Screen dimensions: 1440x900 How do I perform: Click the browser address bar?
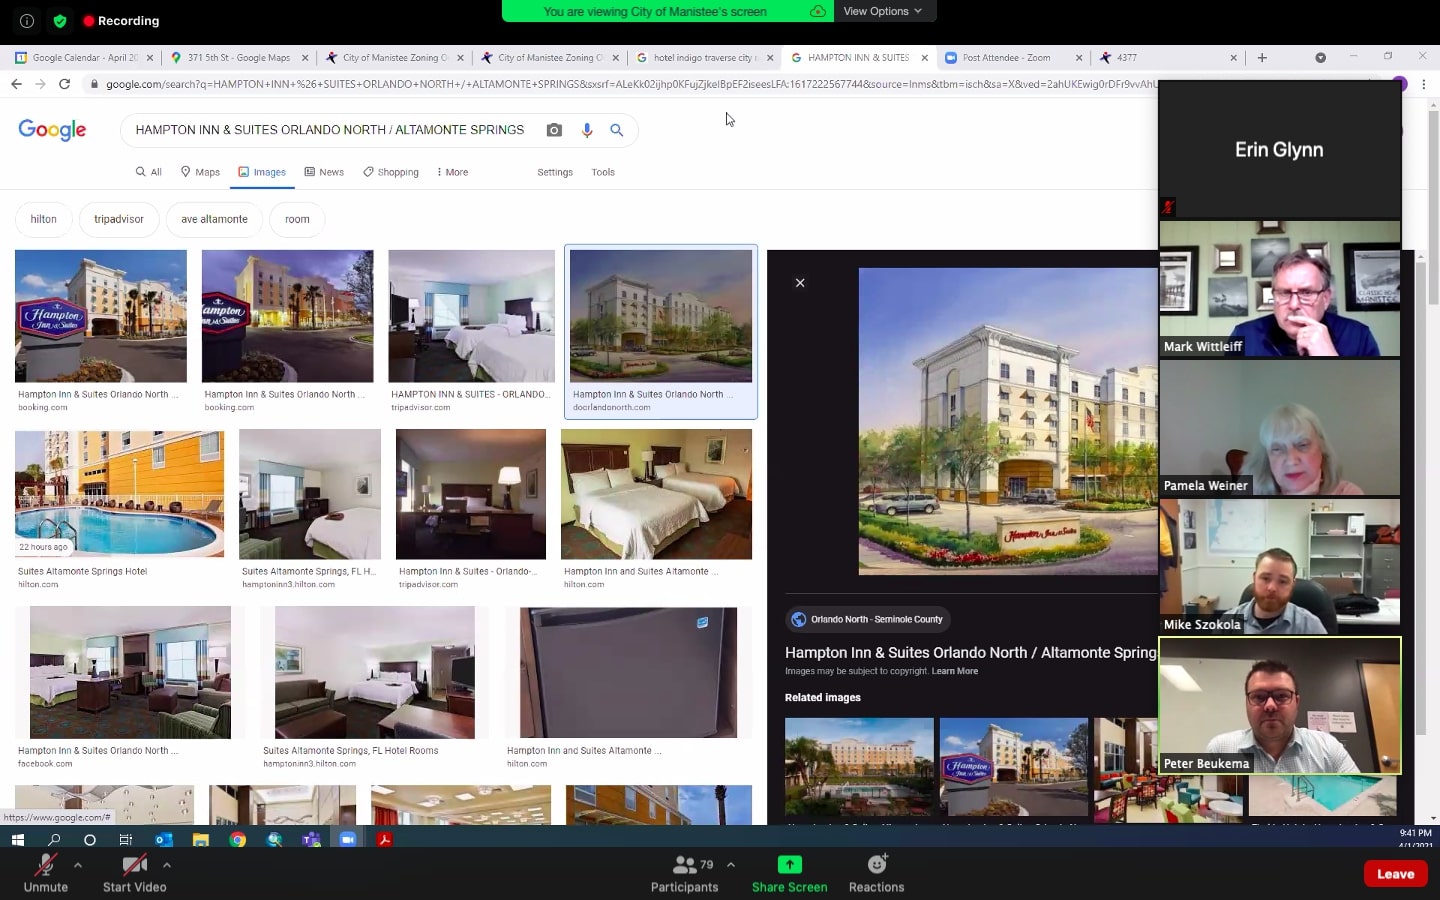click(400, 85)
